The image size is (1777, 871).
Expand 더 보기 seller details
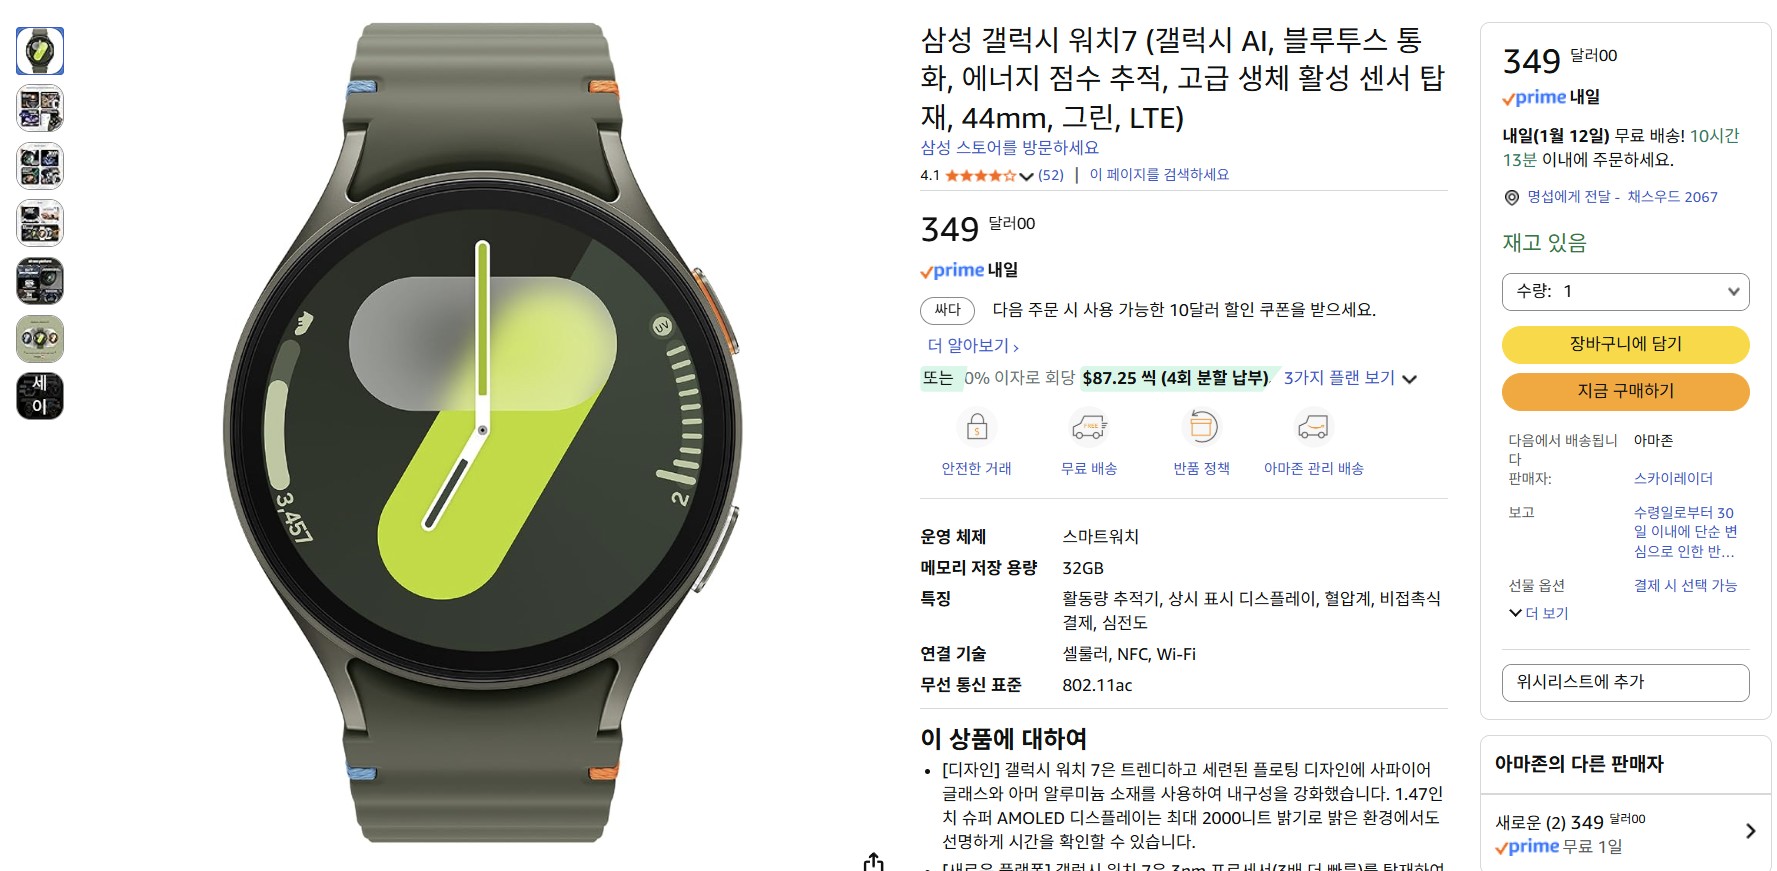click(x=1538, y=613)
